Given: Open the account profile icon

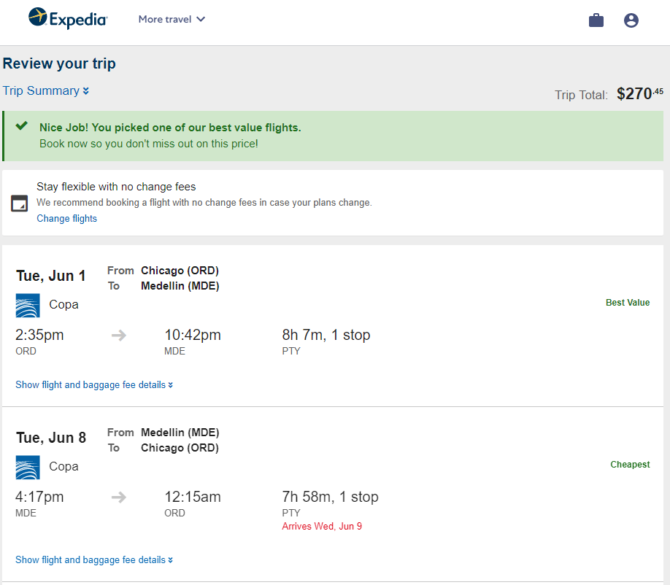Looking at the screenshot, I should [x=631, y=20].
